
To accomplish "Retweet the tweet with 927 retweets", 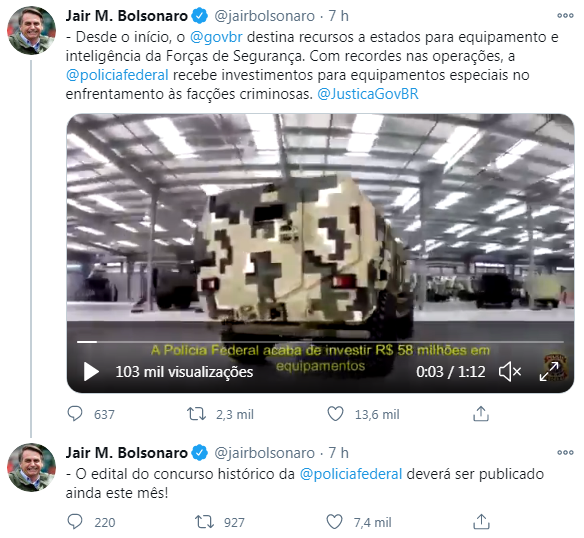I will pyautogui.click(x=204, y=522).
